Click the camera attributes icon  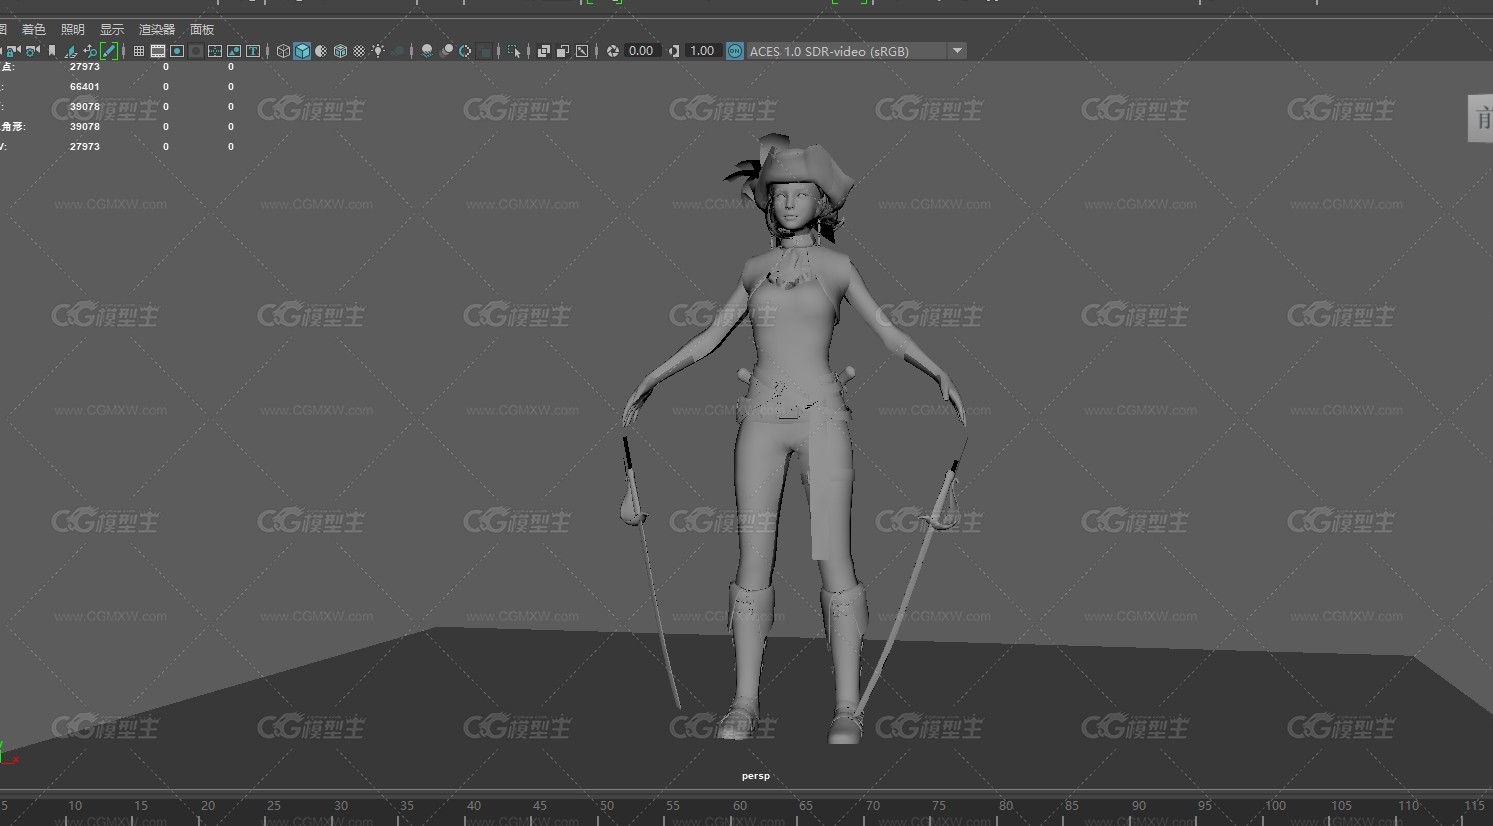click(x=32, y=51)
